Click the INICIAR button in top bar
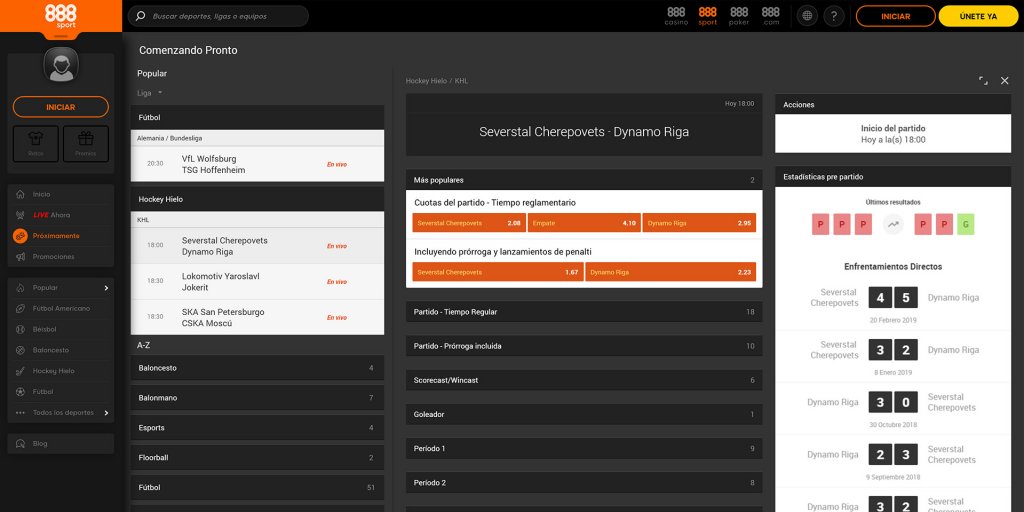This screenshot has width=1024, height=512. pyautogui.click(x=895, y=16)
